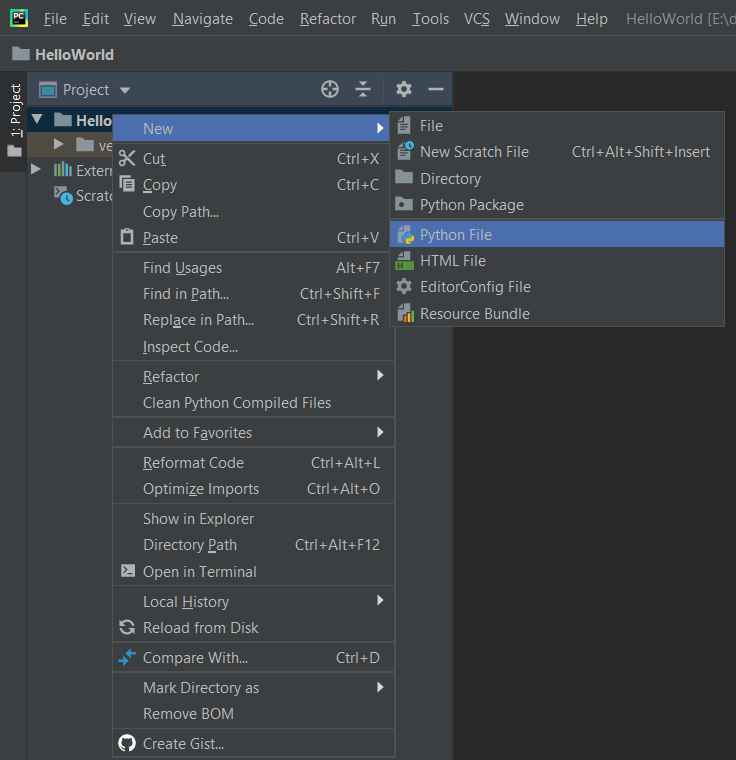Click the GitHub icon beside Create Gist
Viewport: 736px width, 760px height.
(x=127, y=743)
